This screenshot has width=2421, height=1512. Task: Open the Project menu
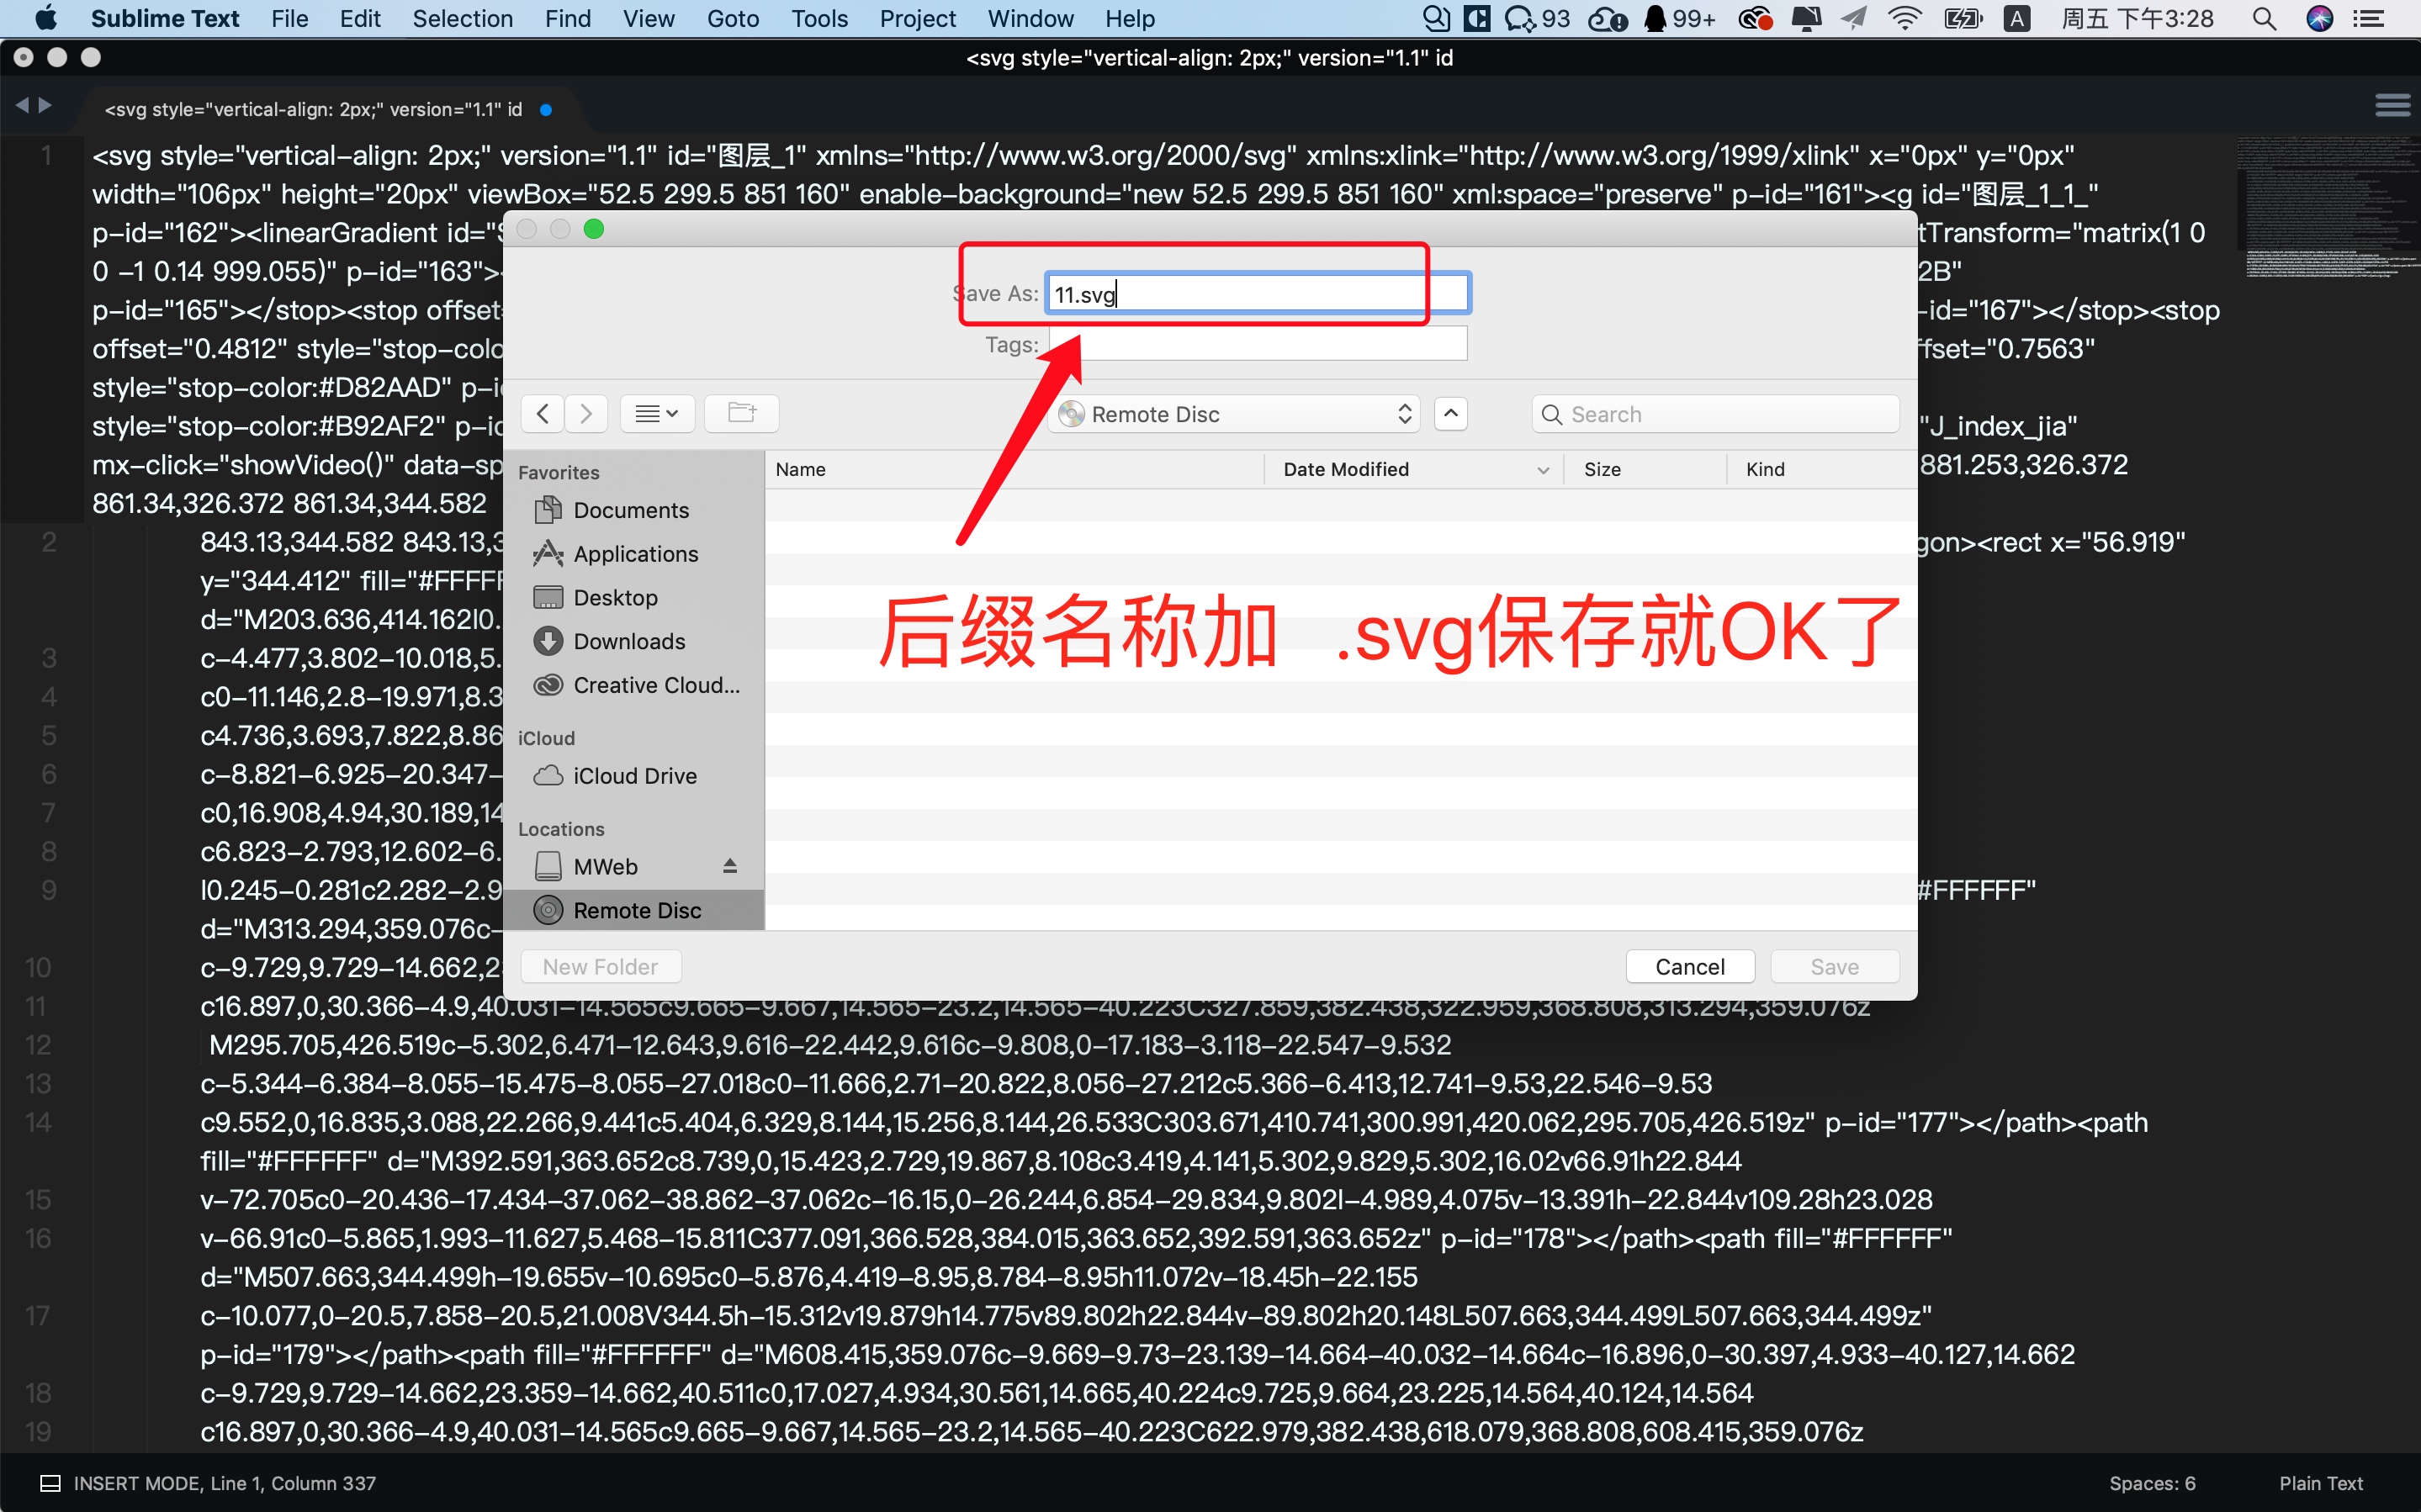(917, 19)
